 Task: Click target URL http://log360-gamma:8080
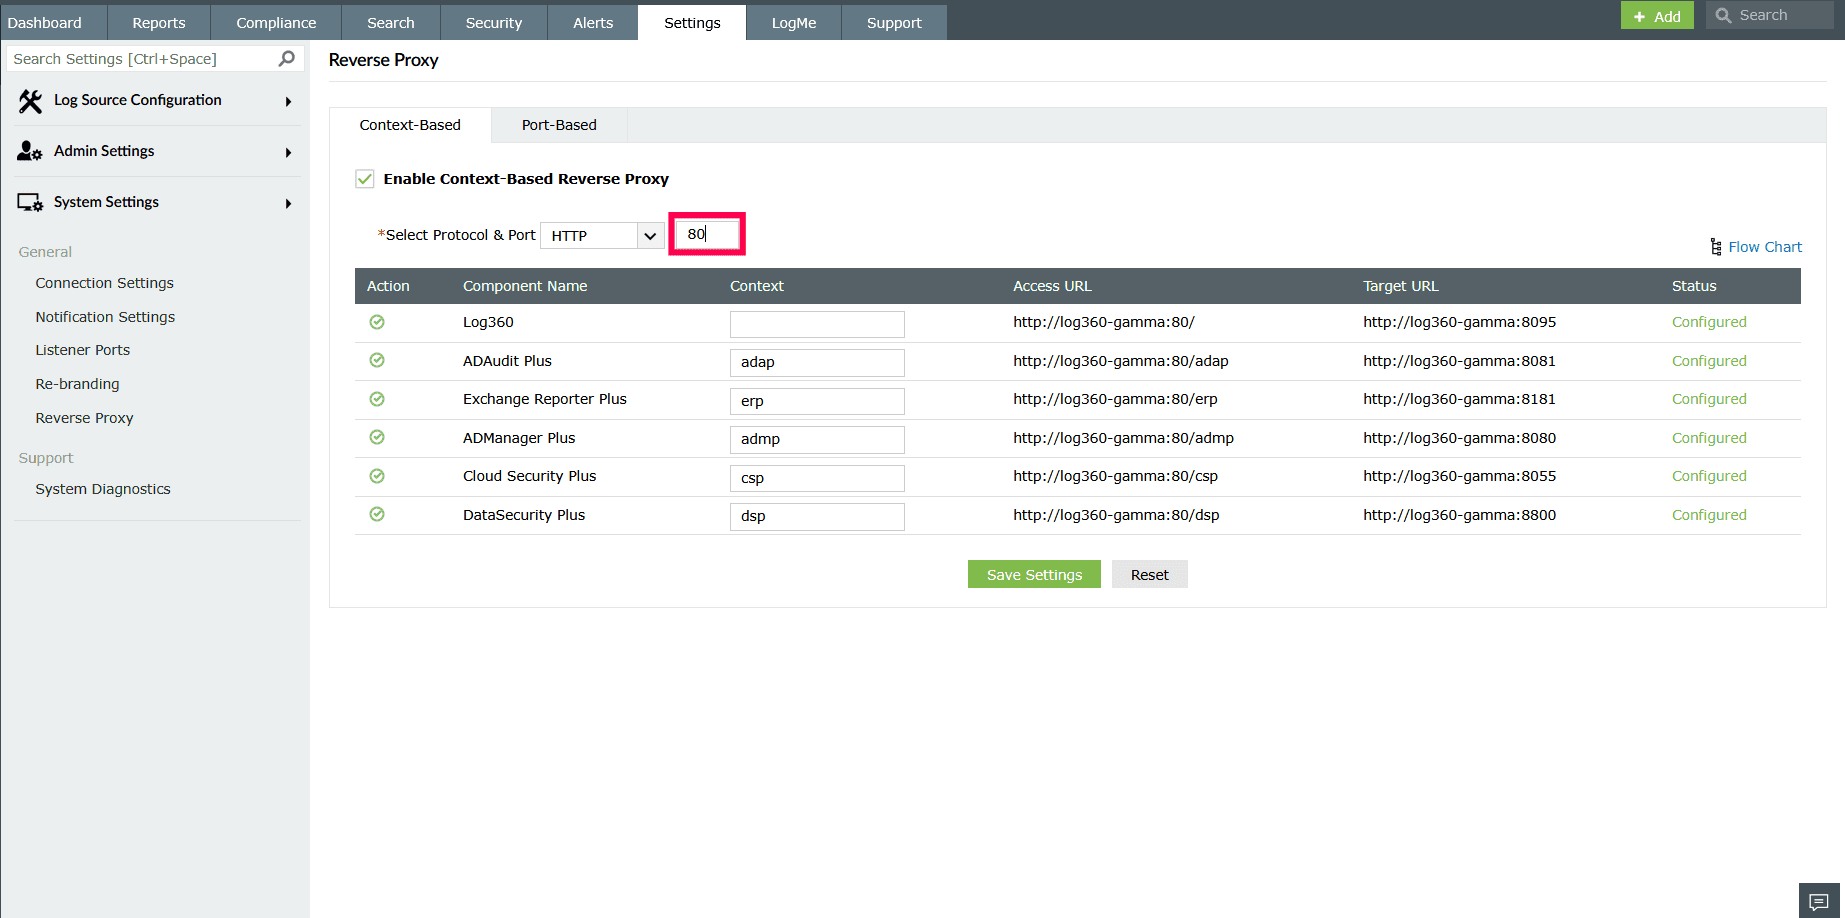tap(1459, 438)
